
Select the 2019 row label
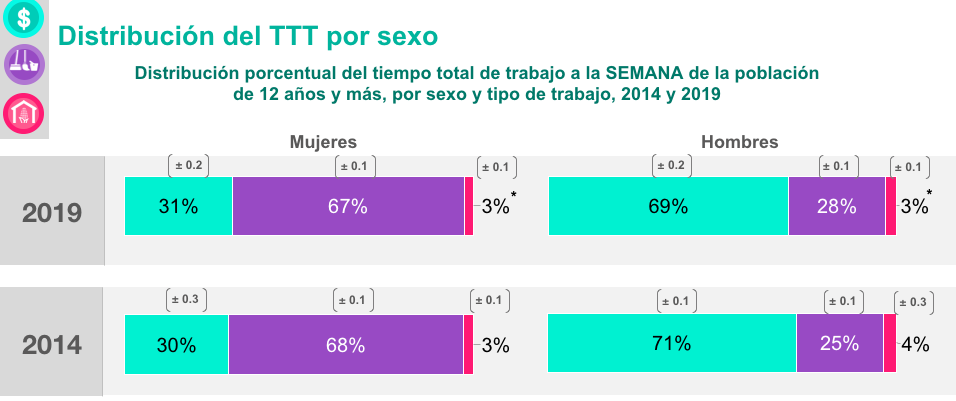pos(52,211)
